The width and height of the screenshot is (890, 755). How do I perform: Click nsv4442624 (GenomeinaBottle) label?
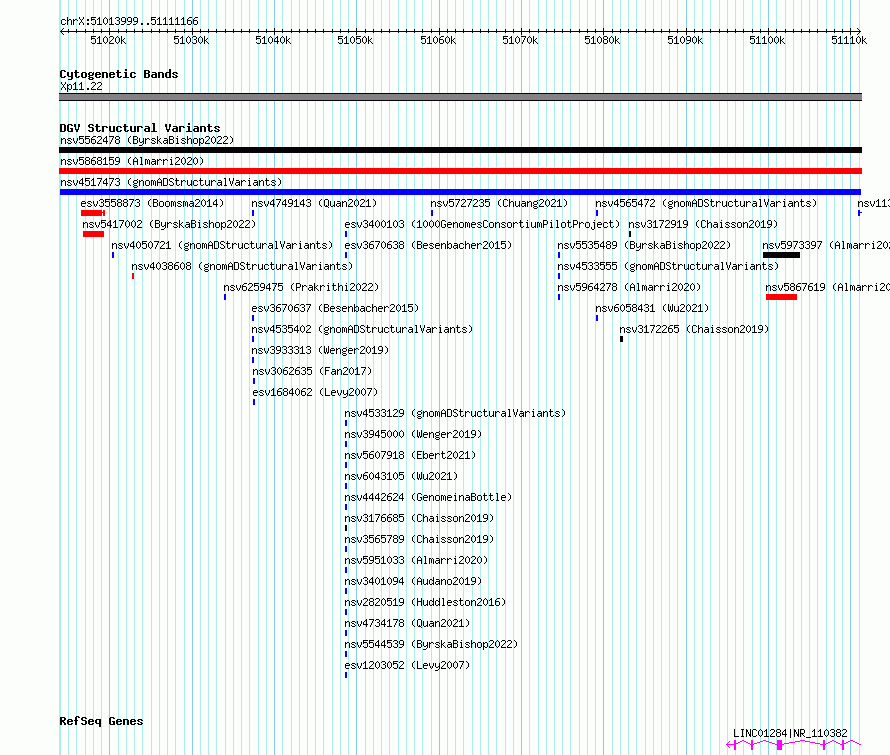(428, 497)
